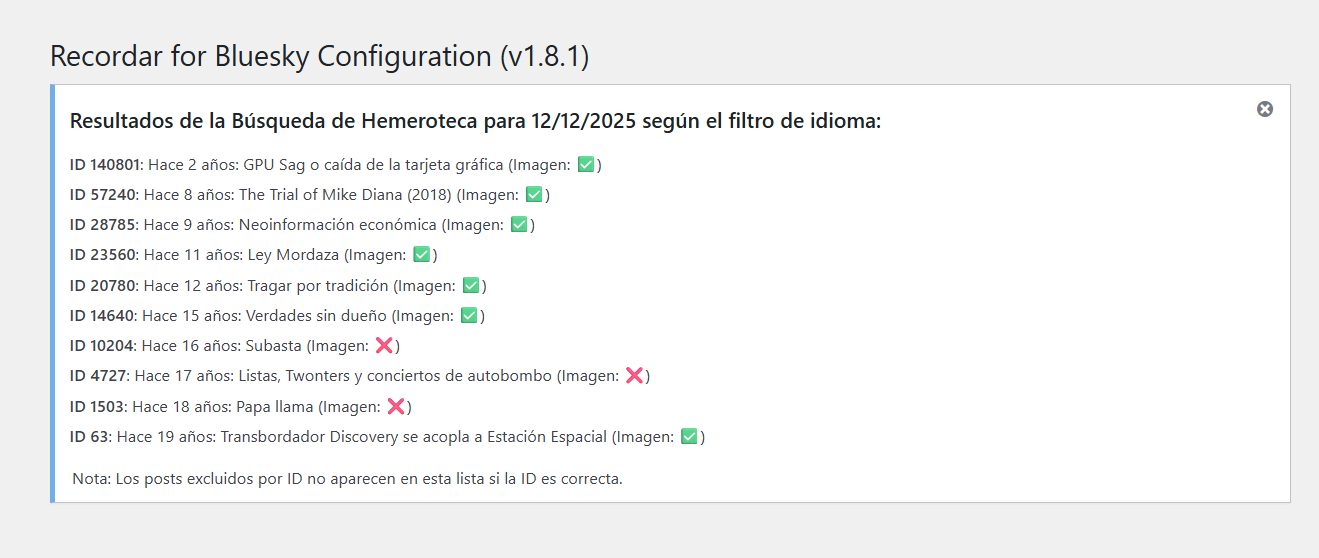The image size is (1319, 558).
Task: Click the red cross next to Subasta
Action: pyautogui.click(x=384, y=346)
